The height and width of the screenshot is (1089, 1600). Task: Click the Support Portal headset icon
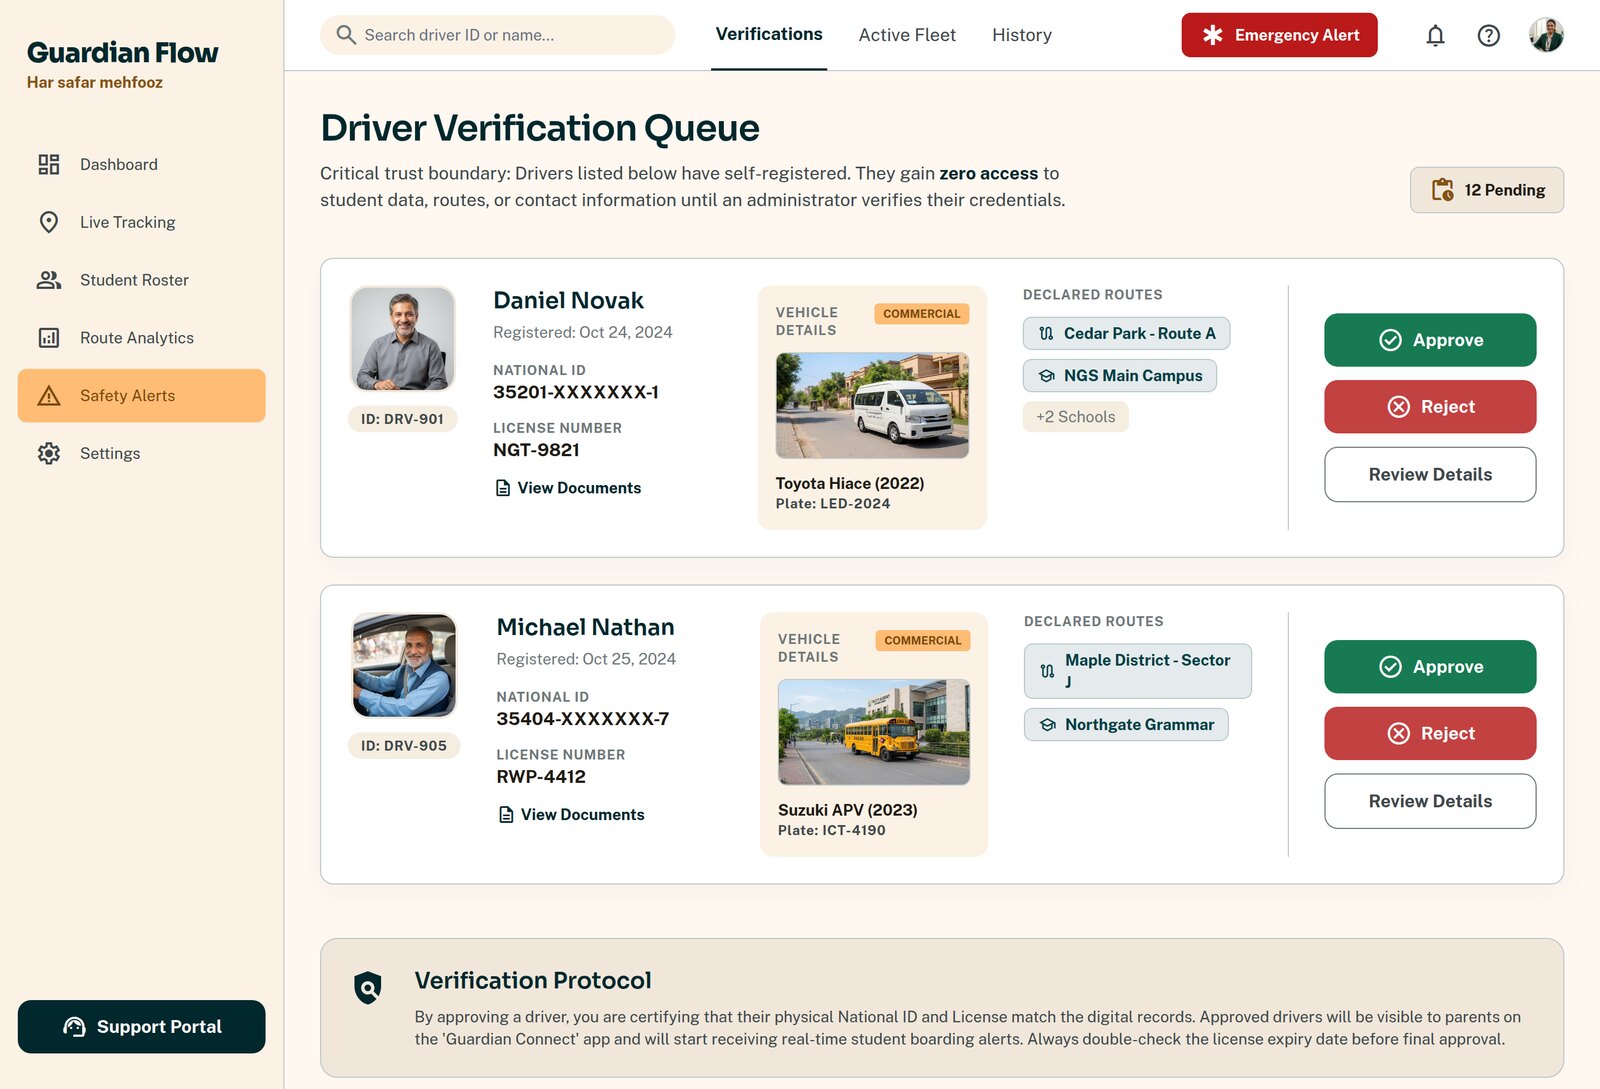click(74, 1027)
